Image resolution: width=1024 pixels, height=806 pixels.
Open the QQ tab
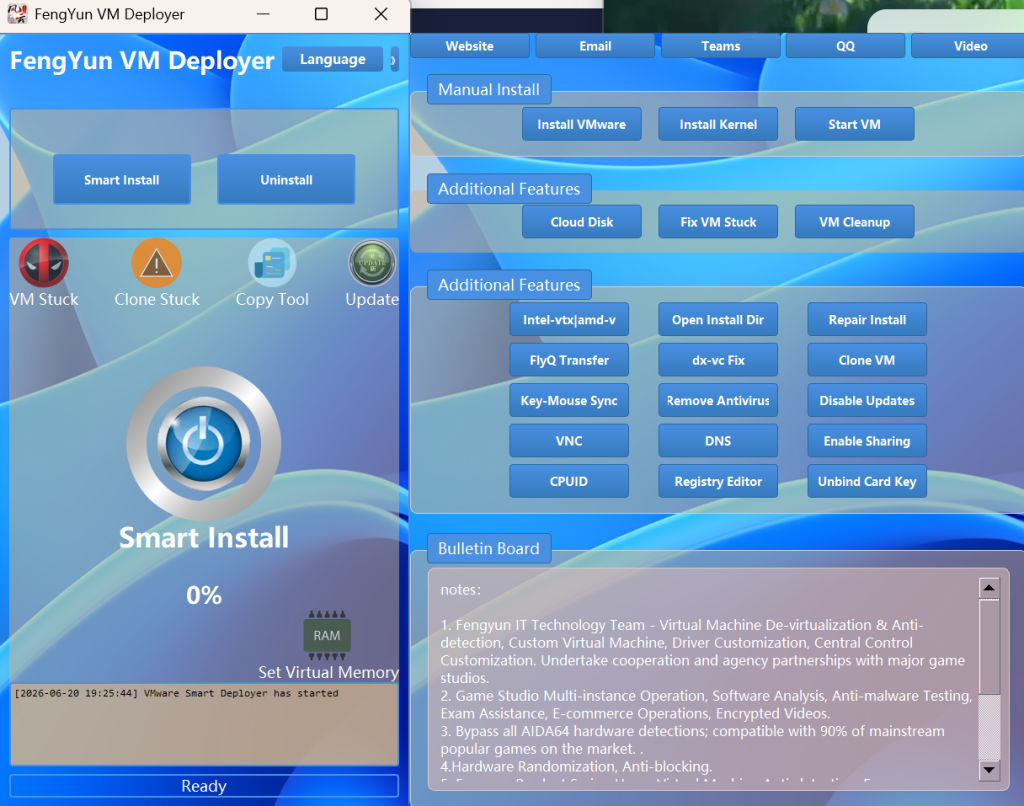(845, 46)
